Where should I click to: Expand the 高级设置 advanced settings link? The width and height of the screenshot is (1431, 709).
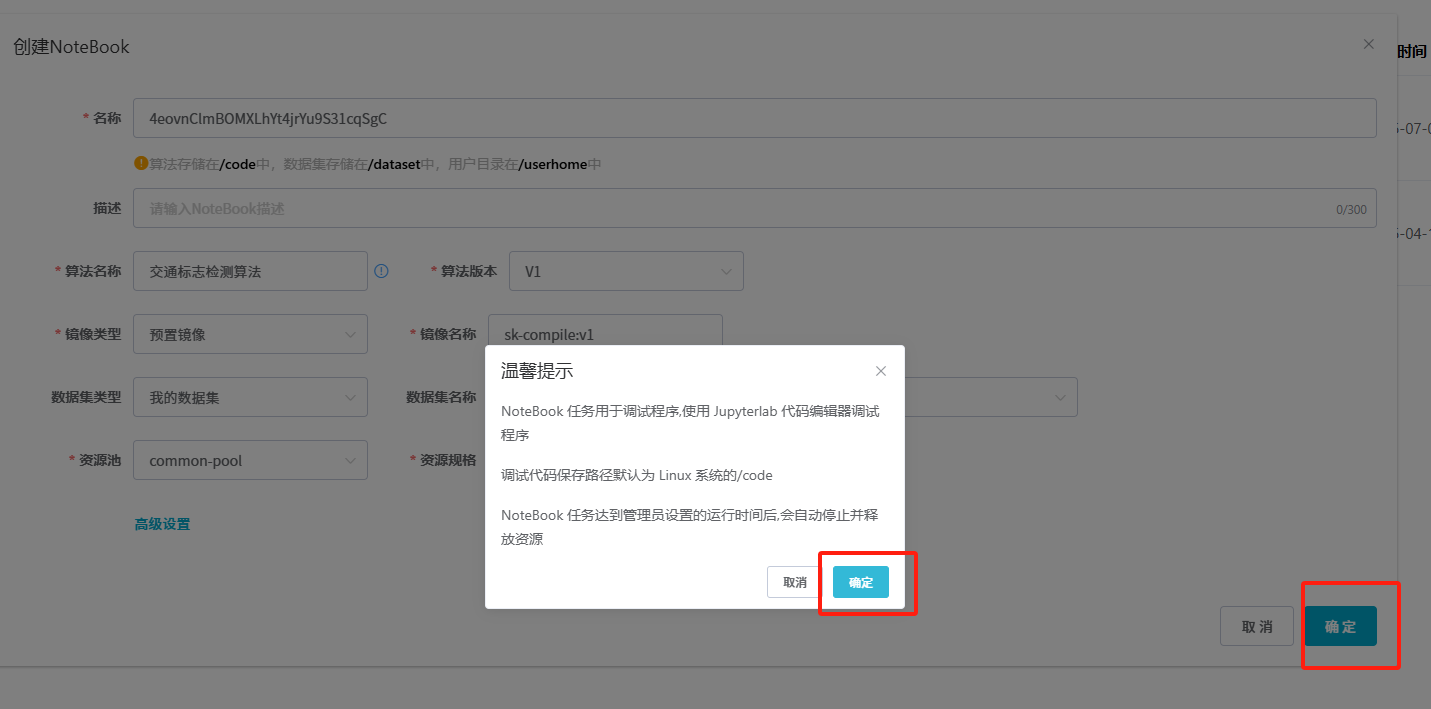tap(162, 524)
